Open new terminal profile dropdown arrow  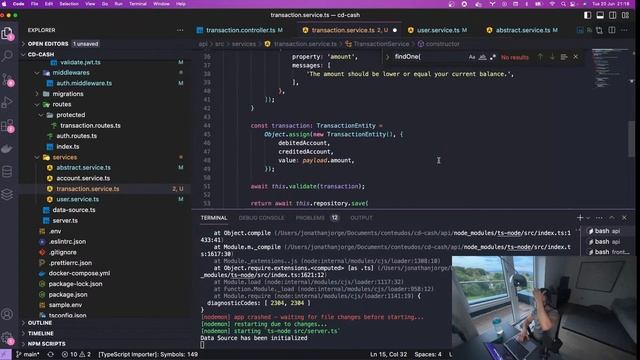pyautogui.click(x=588, y=218)
